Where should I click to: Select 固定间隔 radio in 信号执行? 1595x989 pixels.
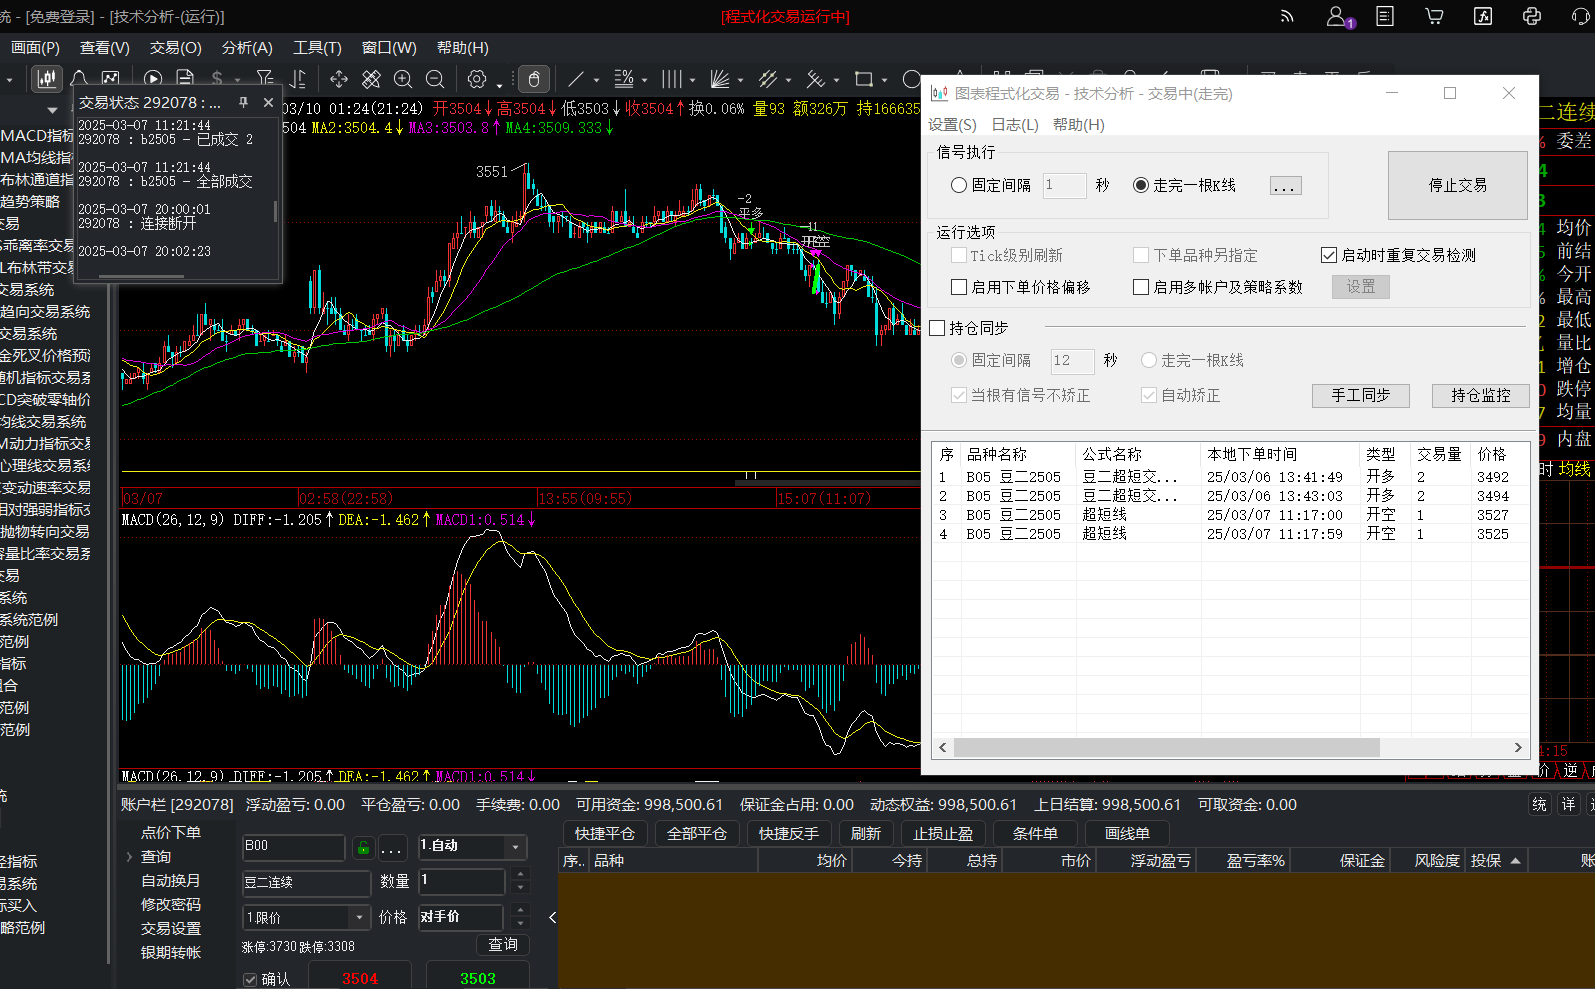coord(959,185)
